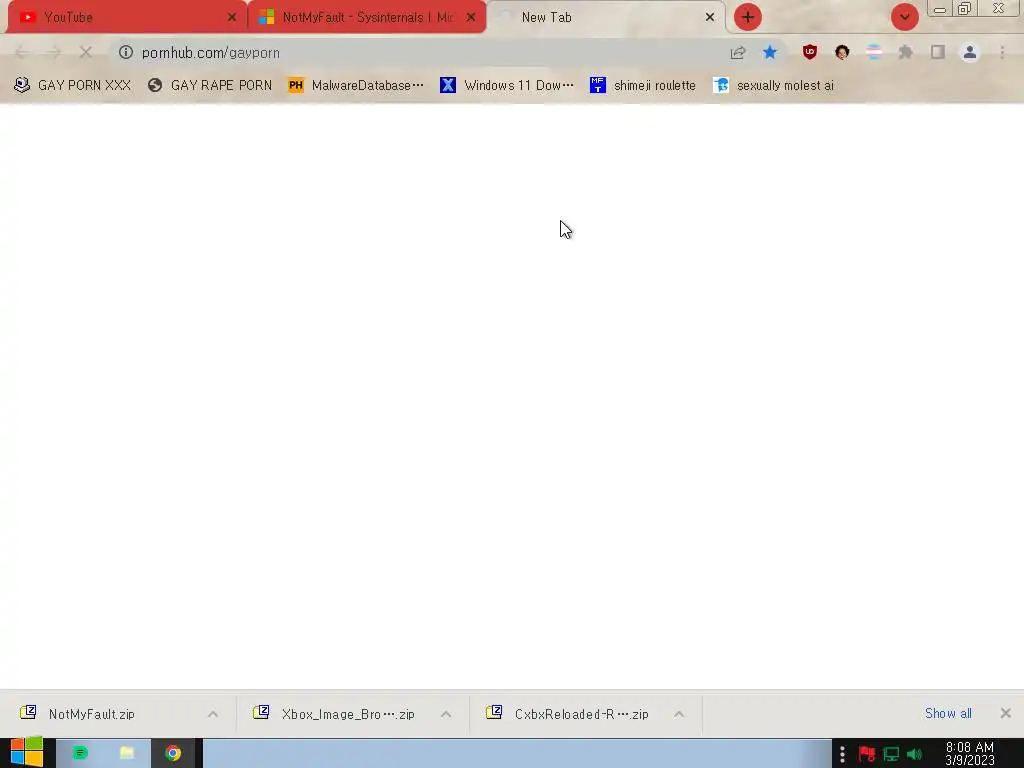The width and height of the screenshot is (1024, 768).
Task: Expand options for CxbxReloaded-R….zip download
Action: pos(679,714)
